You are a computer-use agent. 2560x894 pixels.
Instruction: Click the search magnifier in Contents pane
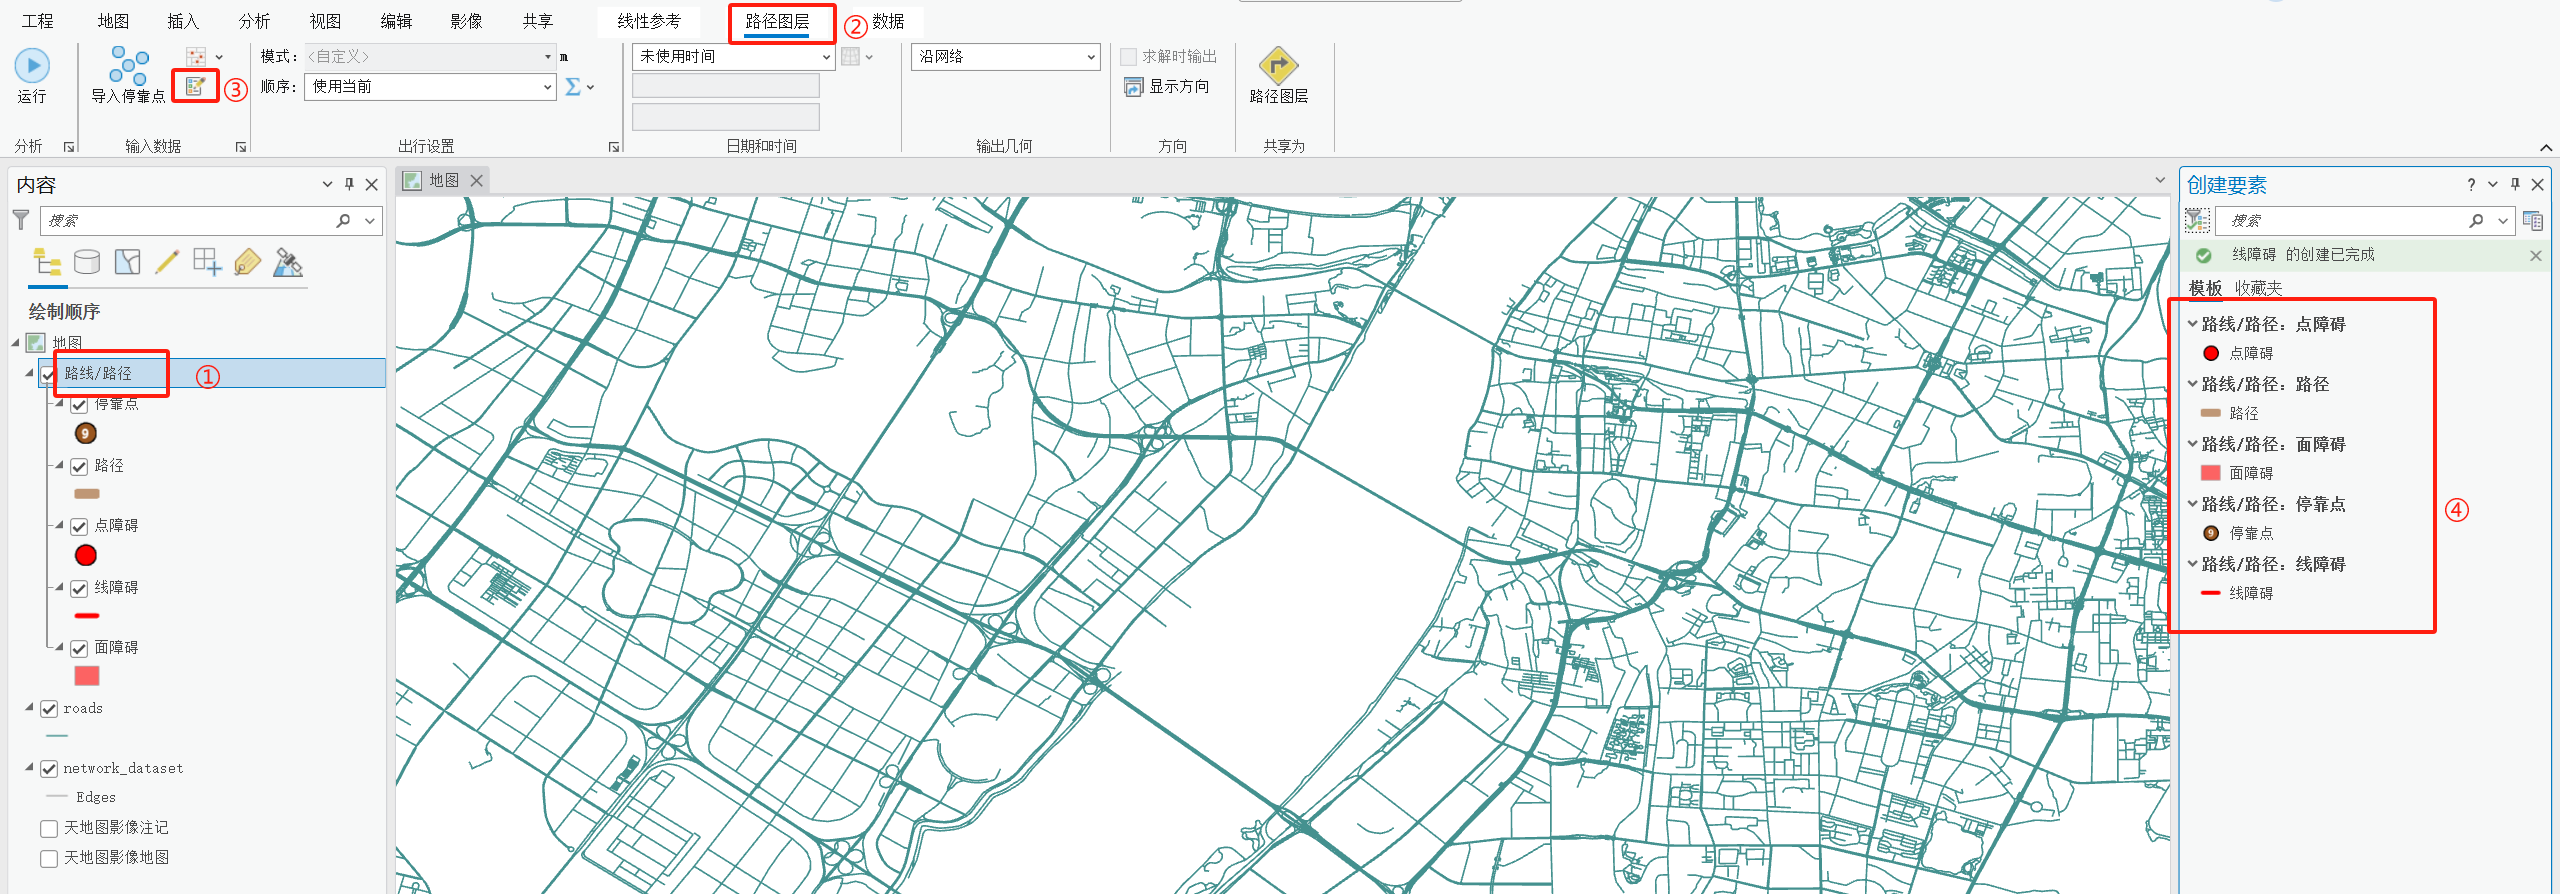[x=344, y=220]
